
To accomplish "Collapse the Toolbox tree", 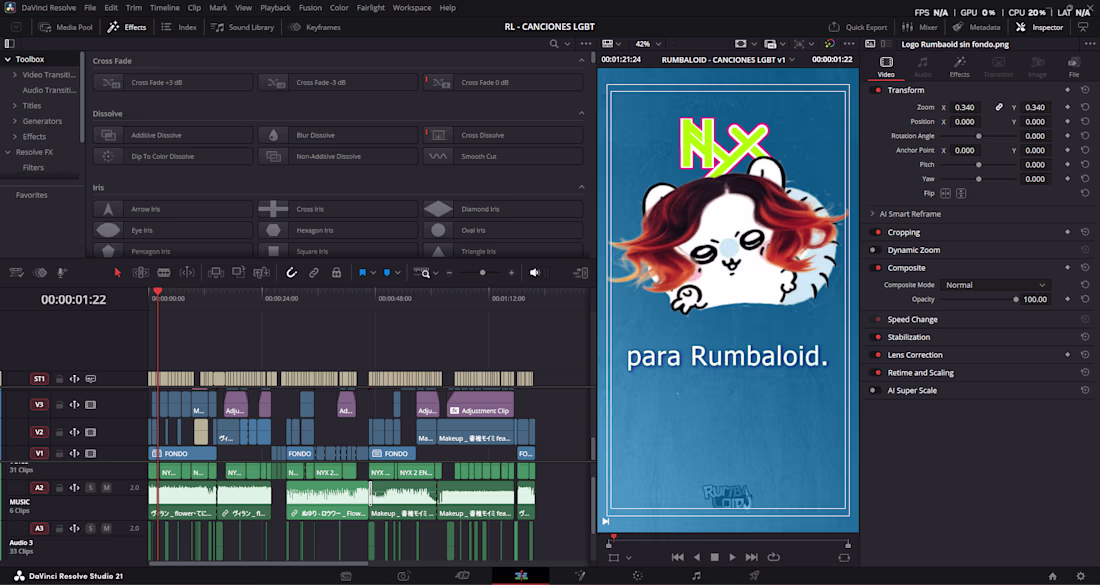I will (8, 60).
